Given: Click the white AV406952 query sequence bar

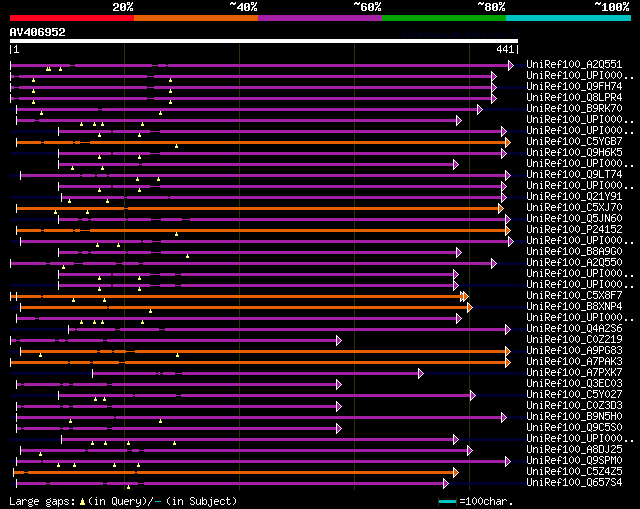Looking at the screenshot, I should point(264,41).
